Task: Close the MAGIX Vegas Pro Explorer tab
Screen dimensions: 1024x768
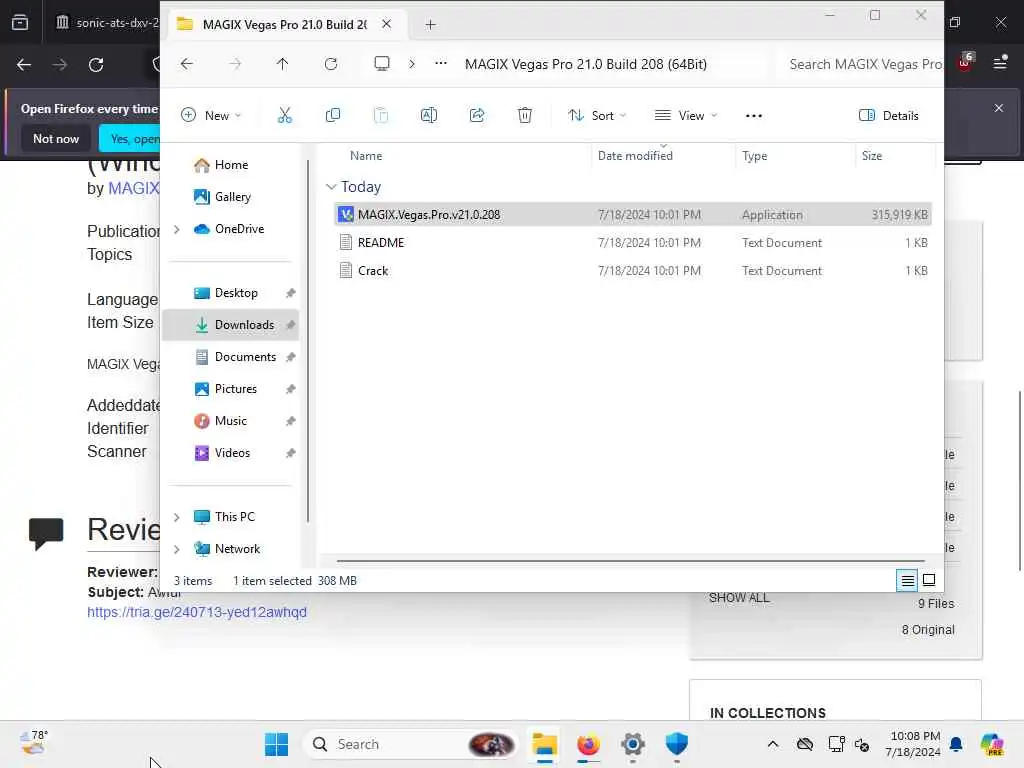Action: tap(387, 24)
